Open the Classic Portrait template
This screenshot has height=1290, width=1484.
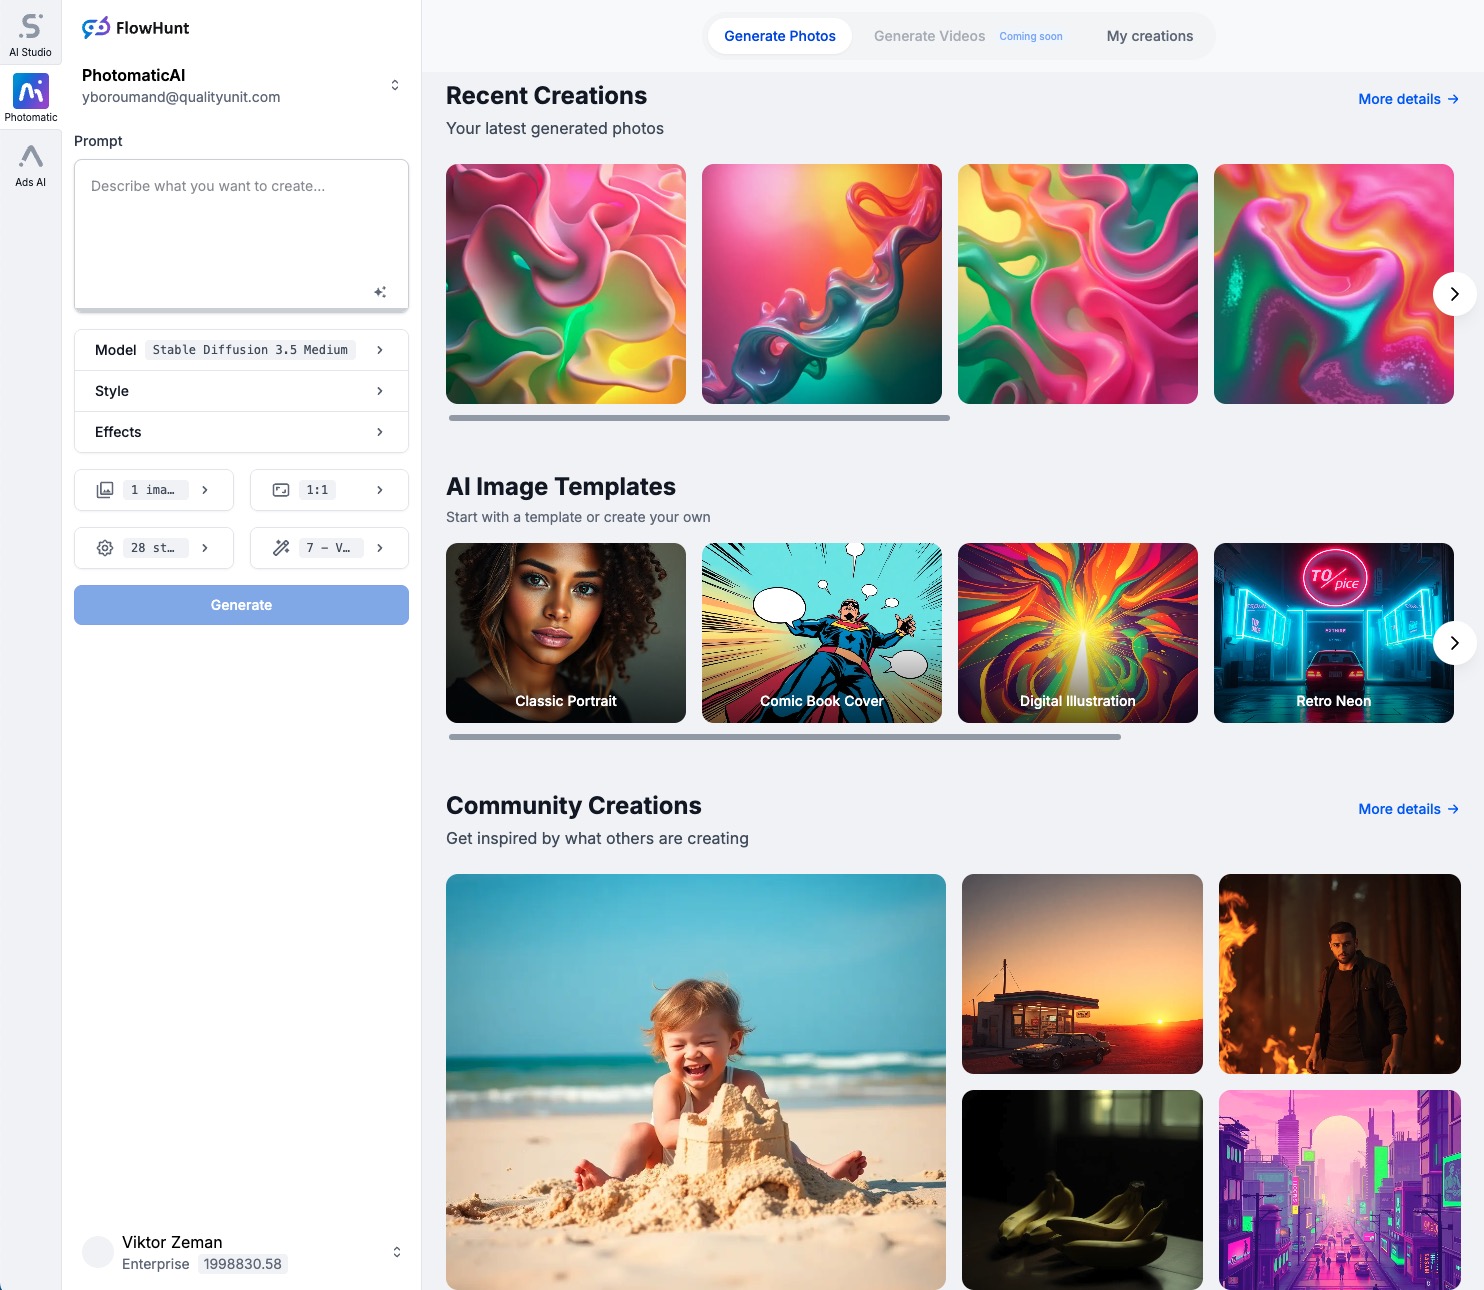(x=565, y=632)
